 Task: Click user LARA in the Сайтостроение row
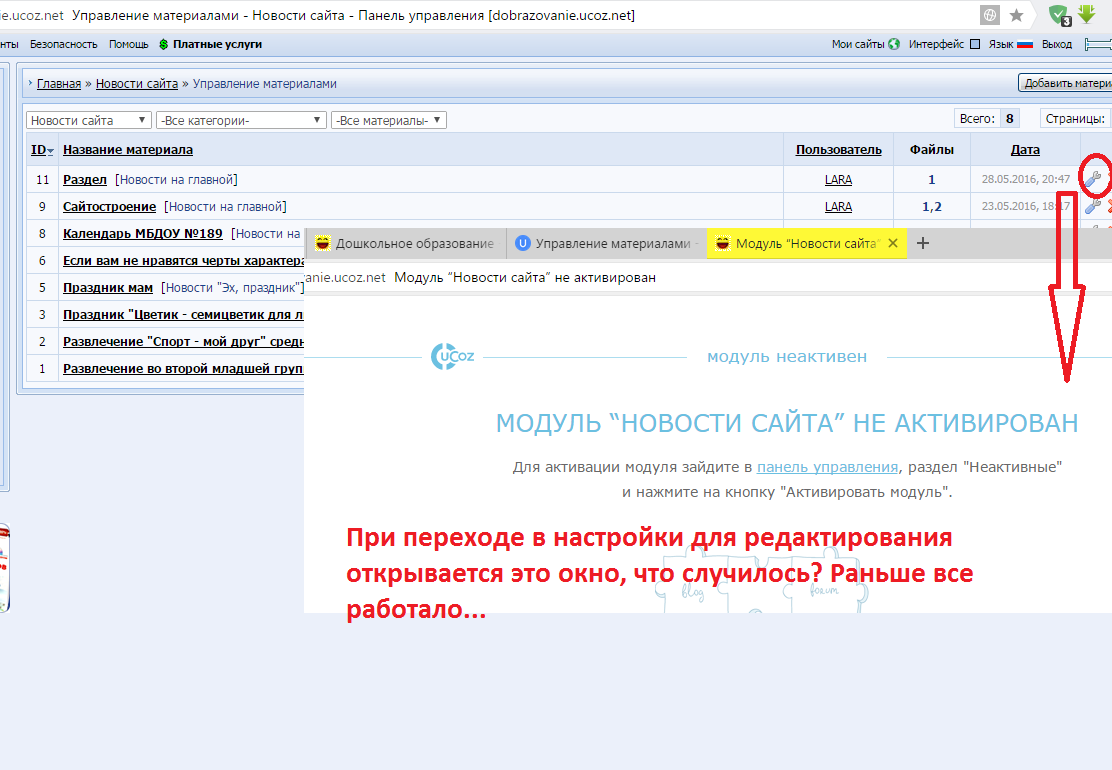(x=838, y=206)
